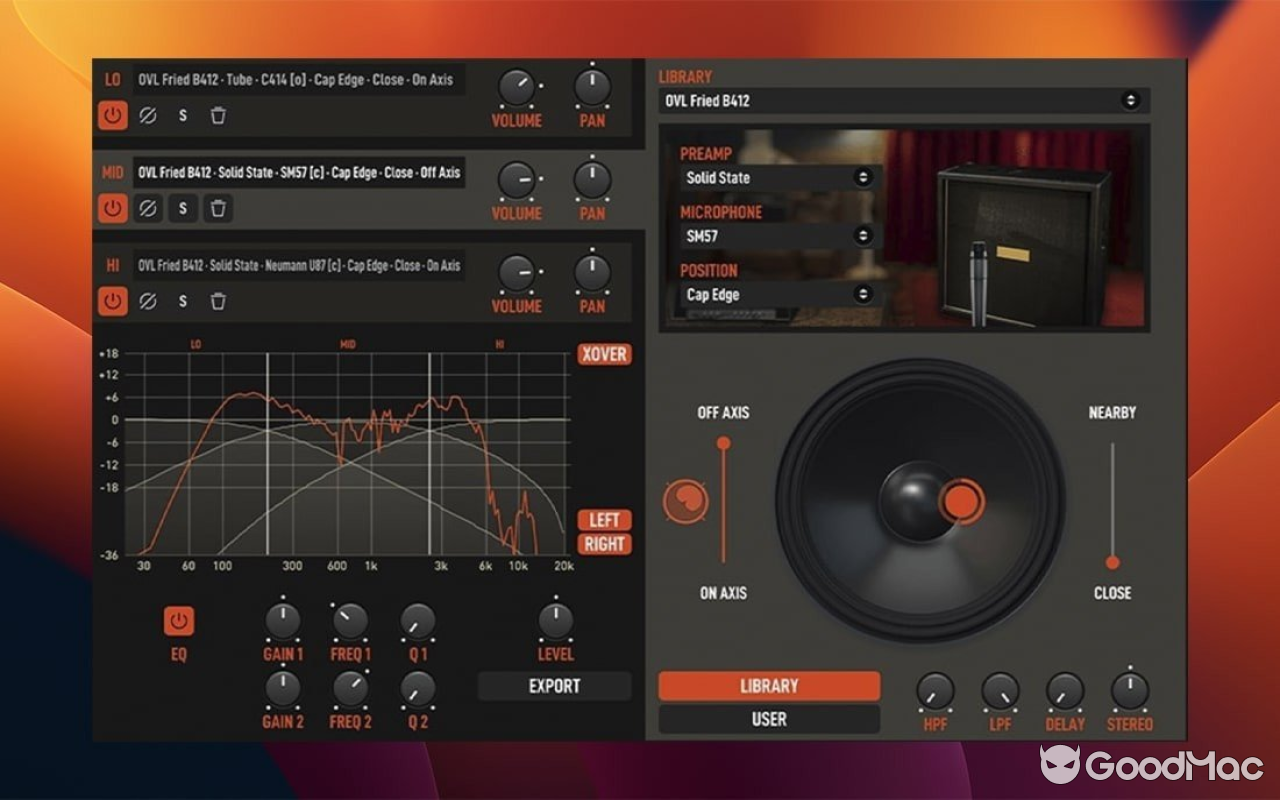Switch to the USER tab

(768, 718)
